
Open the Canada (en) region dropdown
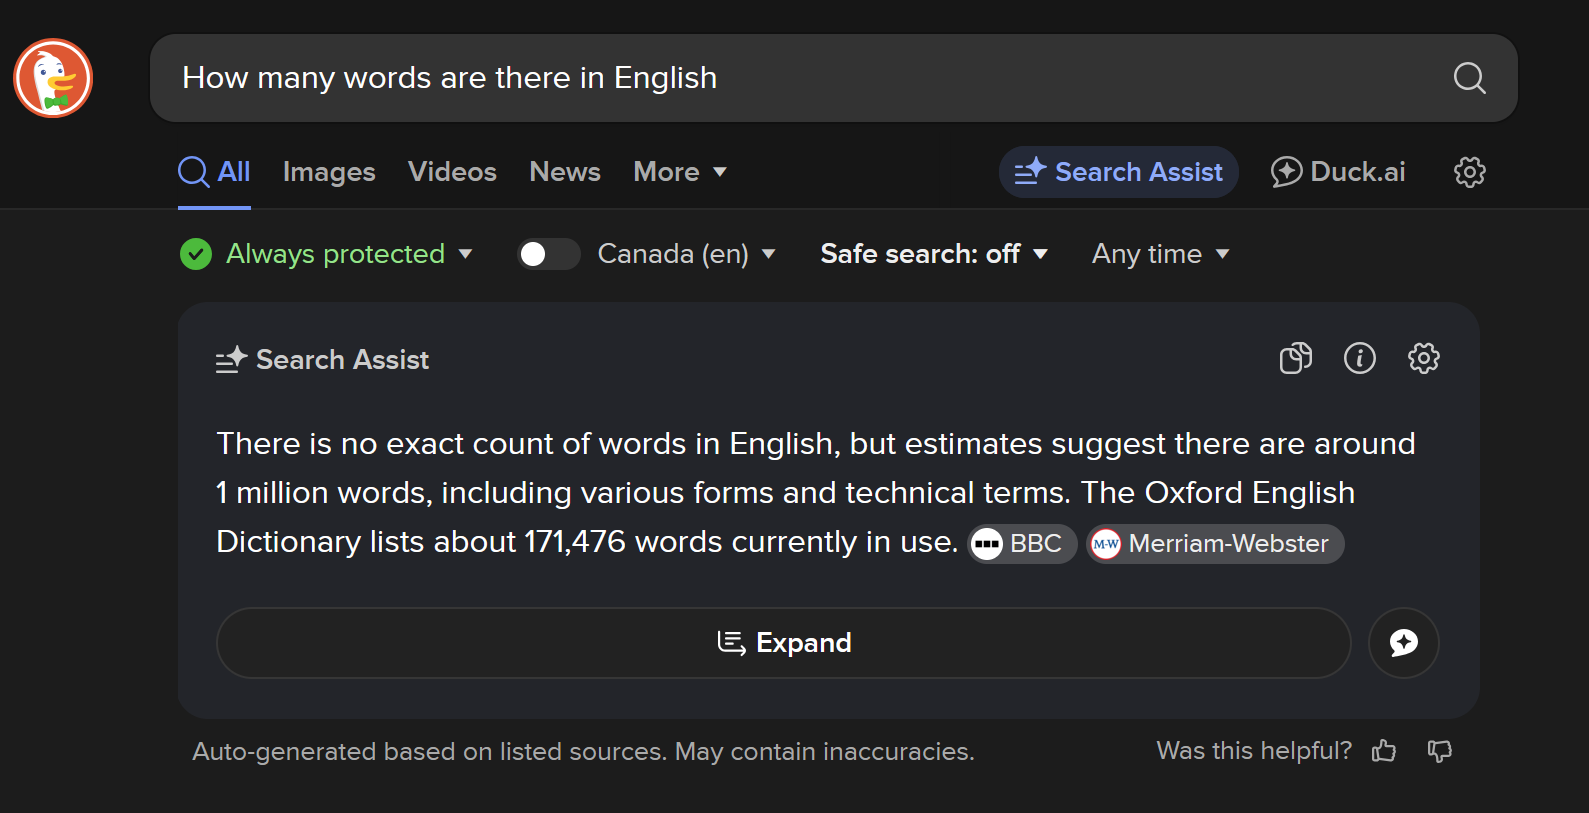click(x=686, y=254)
